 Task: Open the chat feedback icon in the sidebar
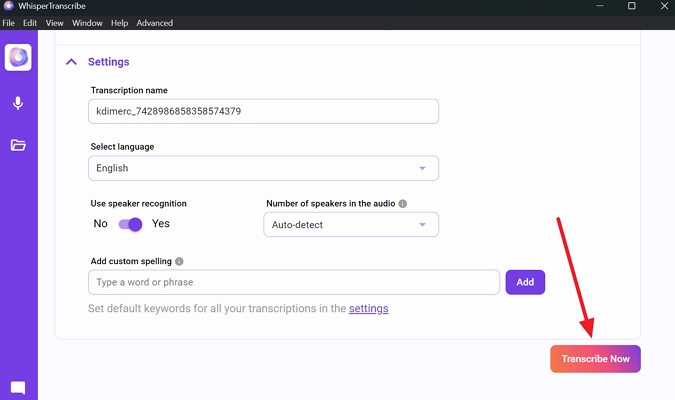click(18, 388)
